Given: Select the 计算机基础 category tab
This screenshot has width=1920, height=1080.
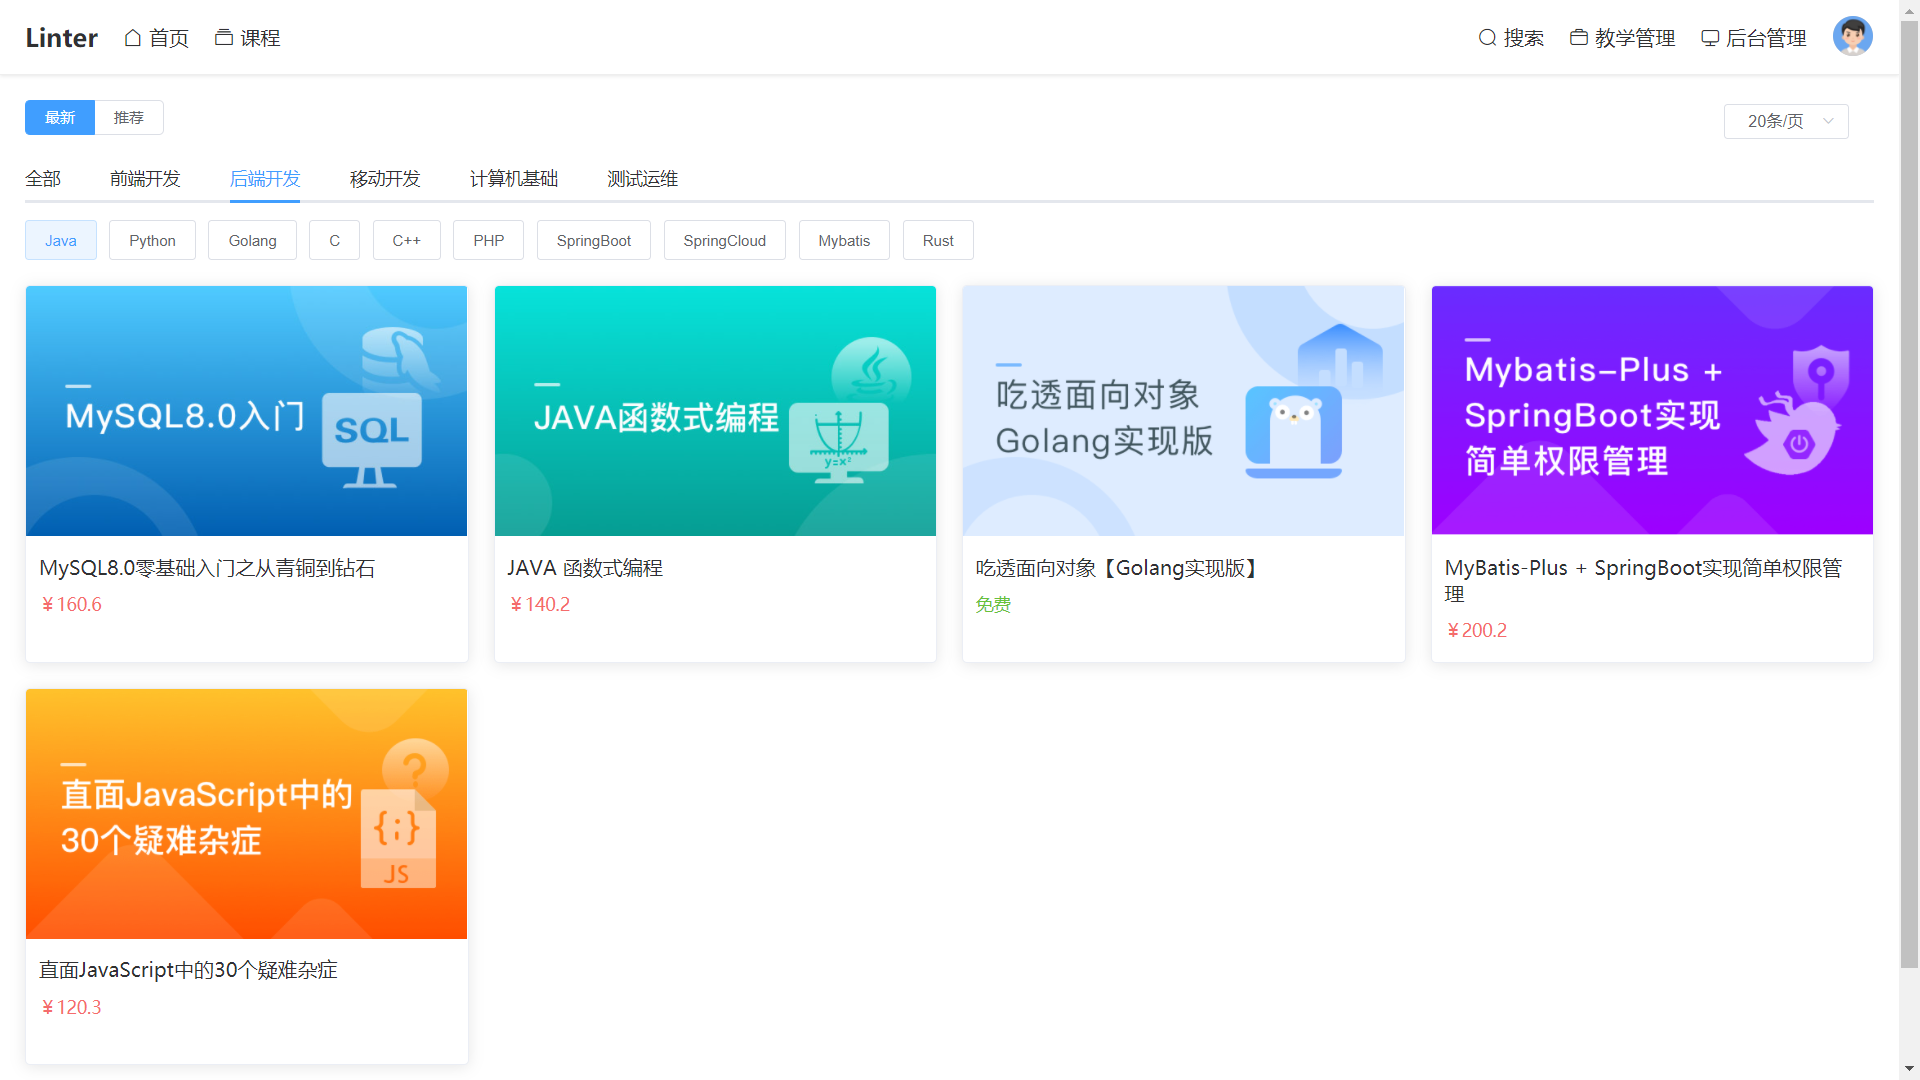Looking at the screenshot, I should [514, 179].
